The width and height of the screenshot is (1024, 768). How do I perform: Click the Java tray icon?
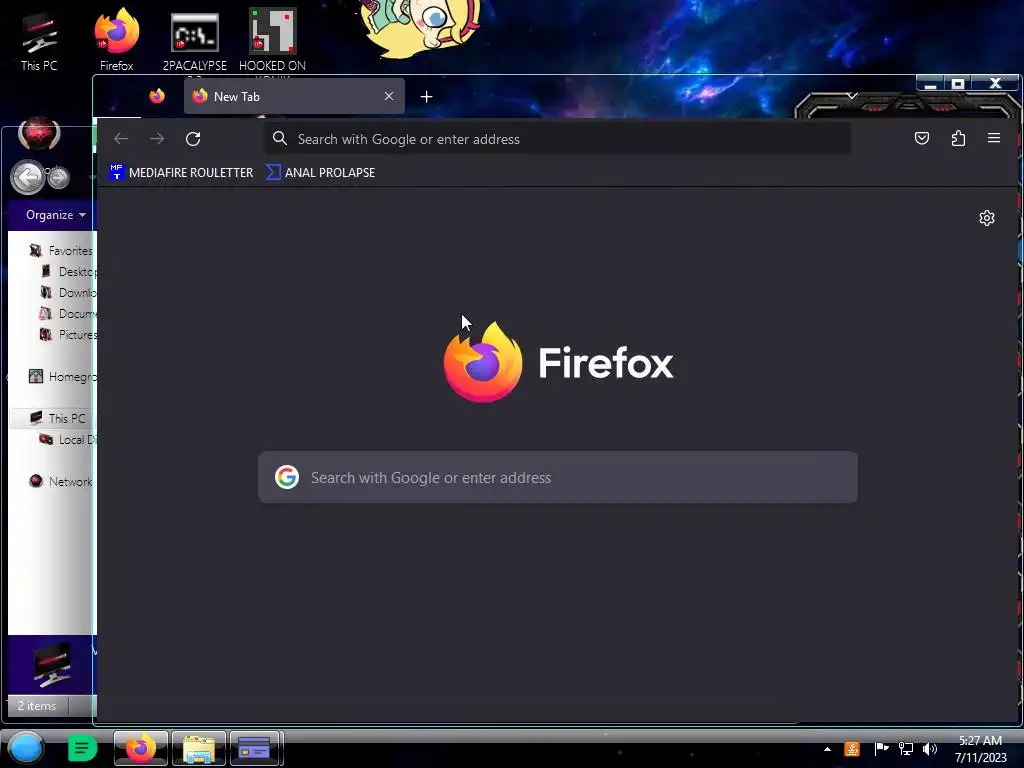(852, 749)
